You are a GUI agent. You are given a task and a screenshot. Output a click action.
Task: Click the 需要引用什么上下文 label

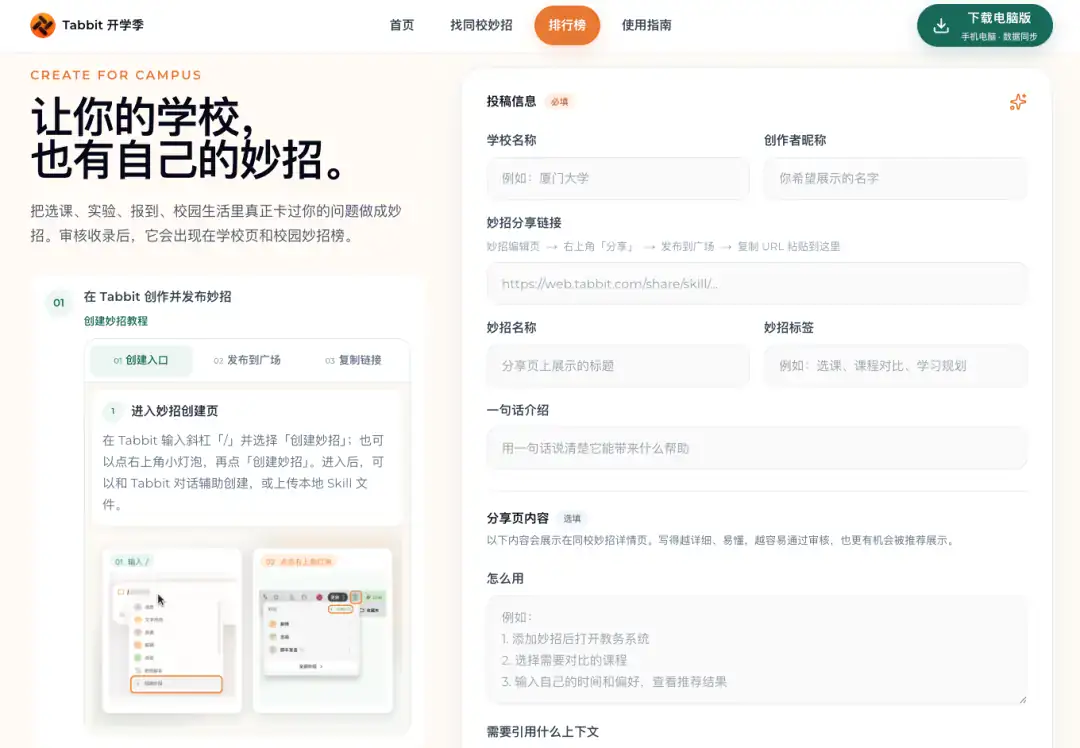coord(543,731)
